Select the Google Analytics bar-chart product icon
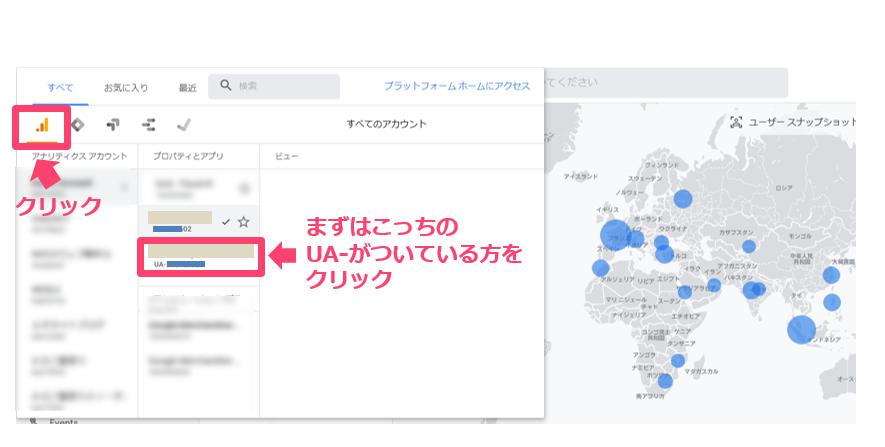 tap(42, 125)
